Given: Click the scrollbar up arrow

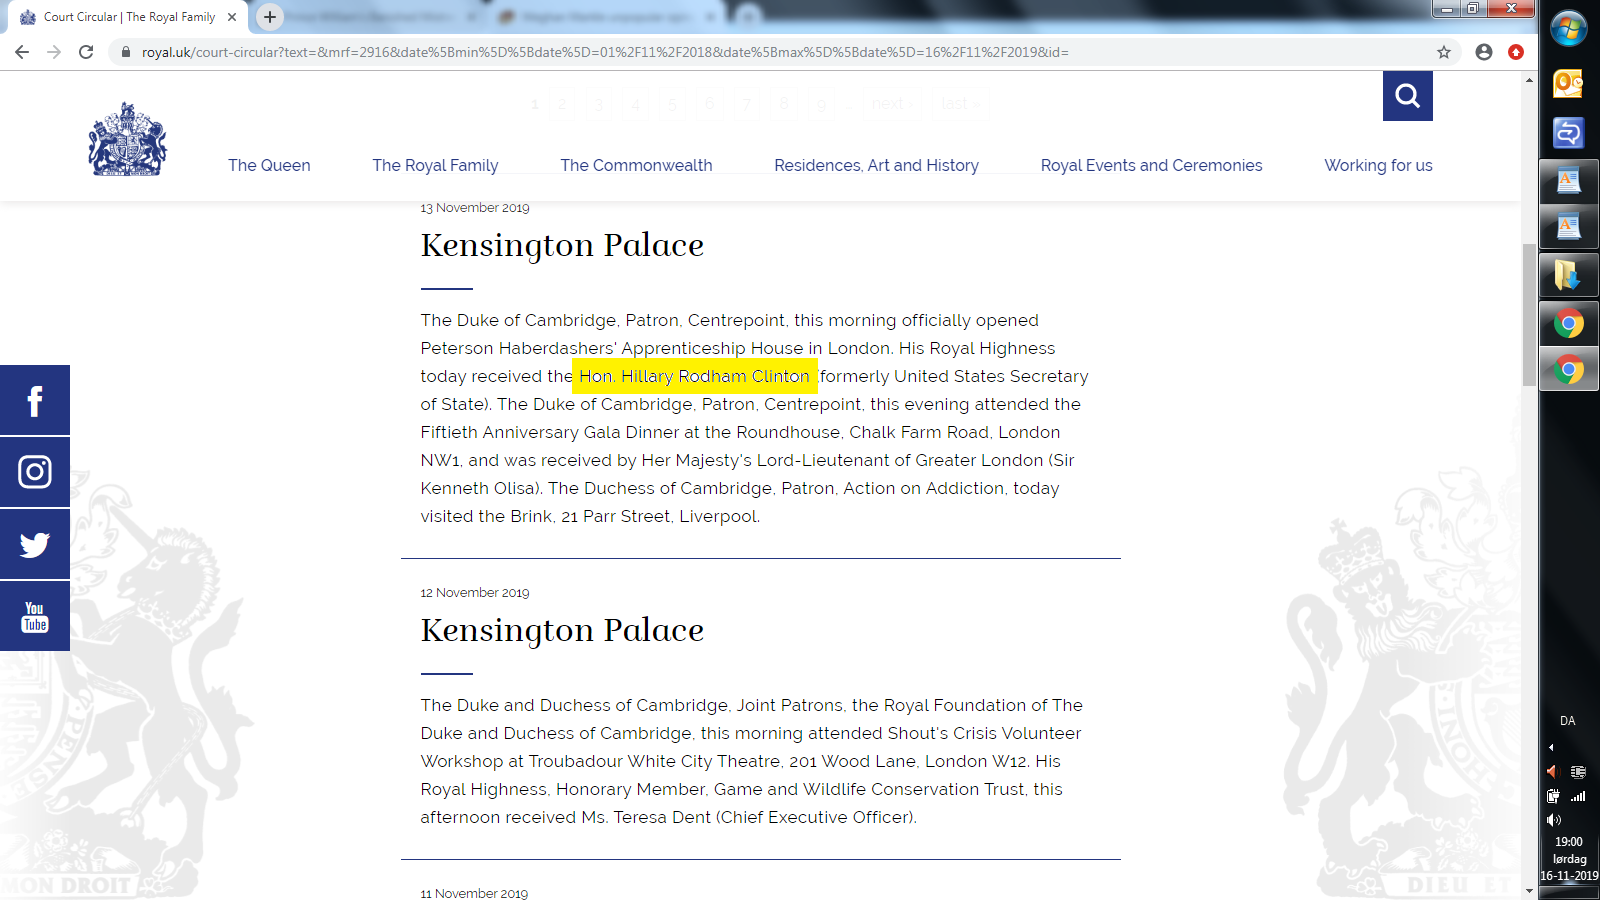Looking at the screenshot, I should (1529, 80).
